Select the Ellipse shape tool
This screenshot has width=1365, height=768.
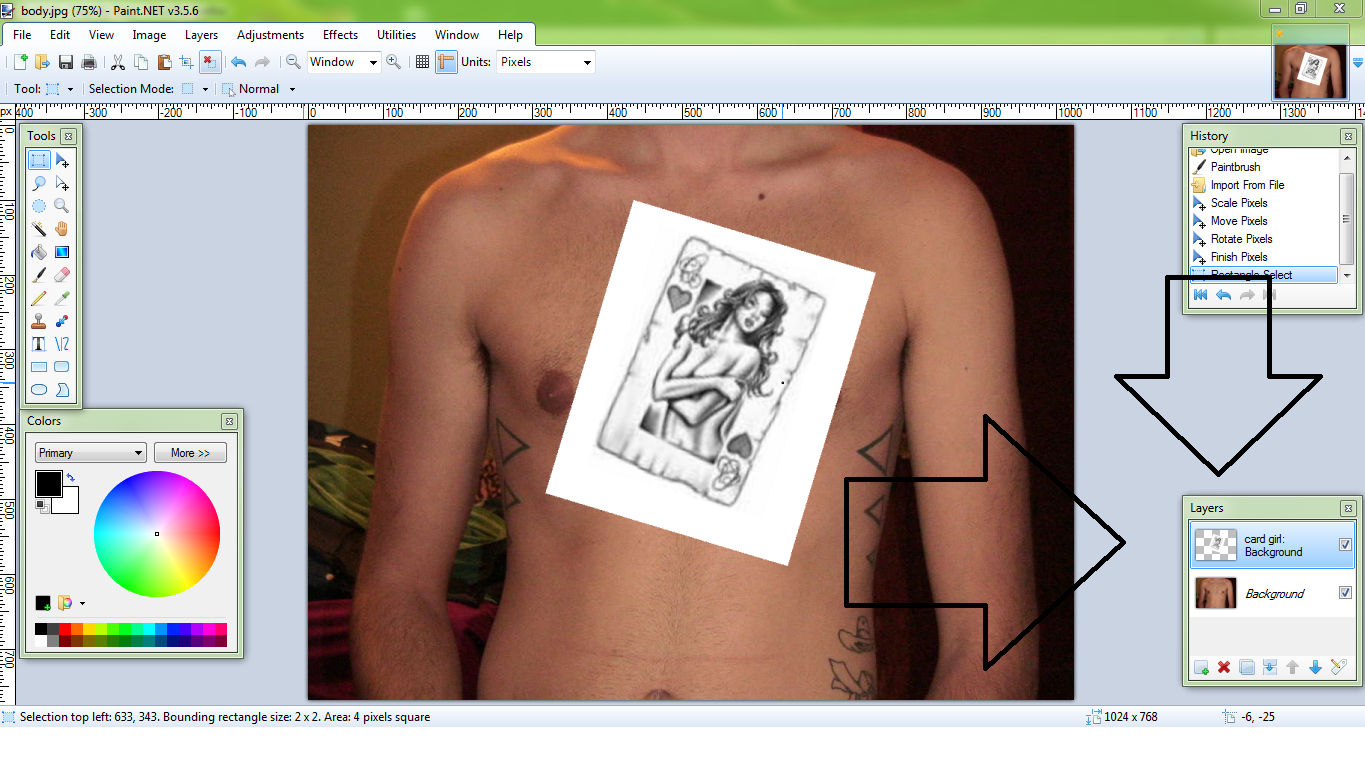(39, 390)
